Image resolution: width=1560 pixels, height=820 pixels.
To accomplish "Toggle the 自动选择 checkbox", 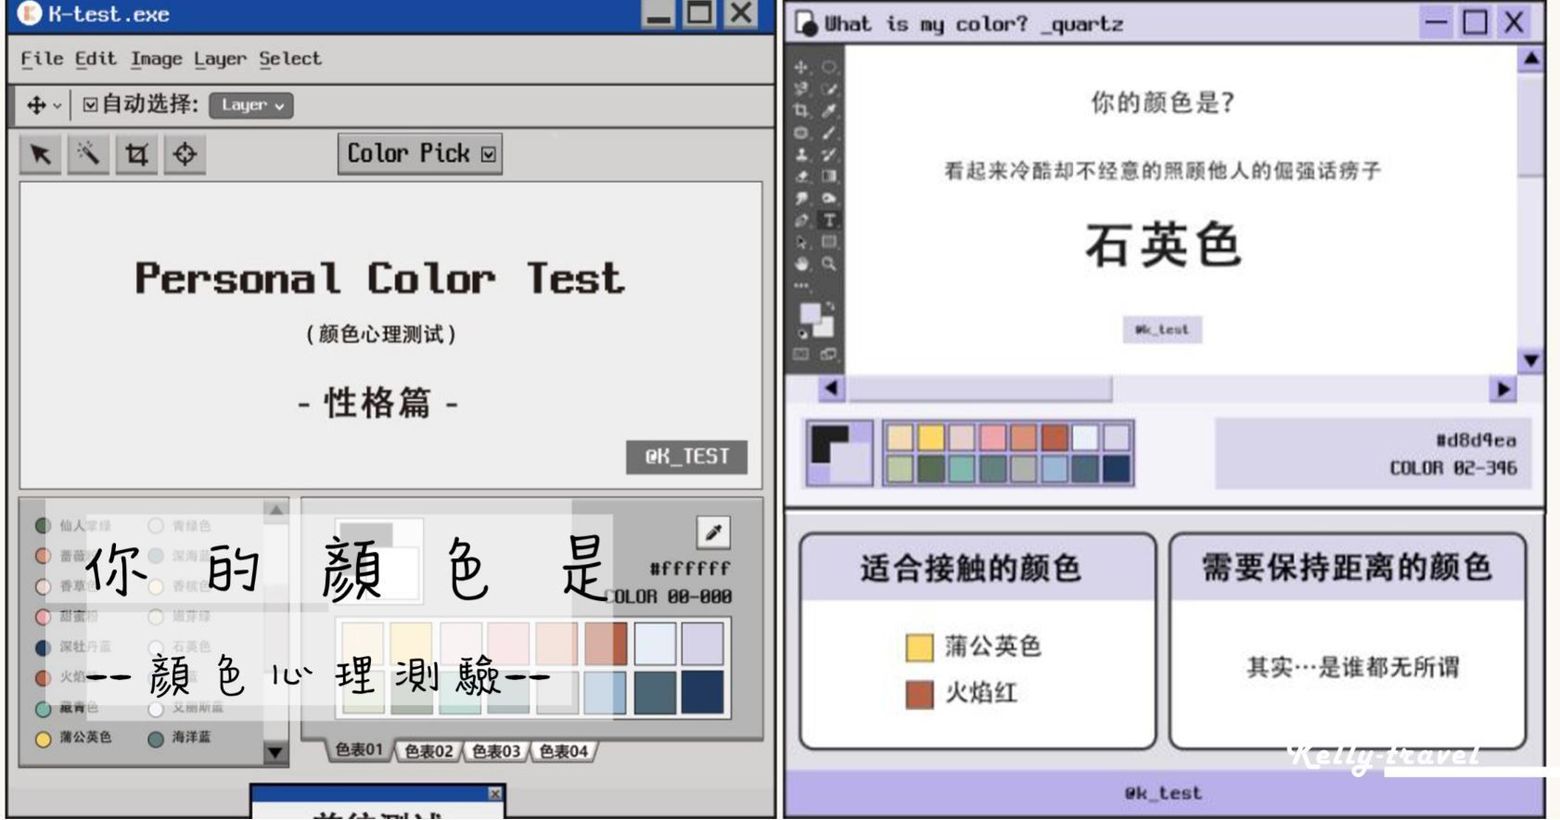I will [x=91, y=105].
